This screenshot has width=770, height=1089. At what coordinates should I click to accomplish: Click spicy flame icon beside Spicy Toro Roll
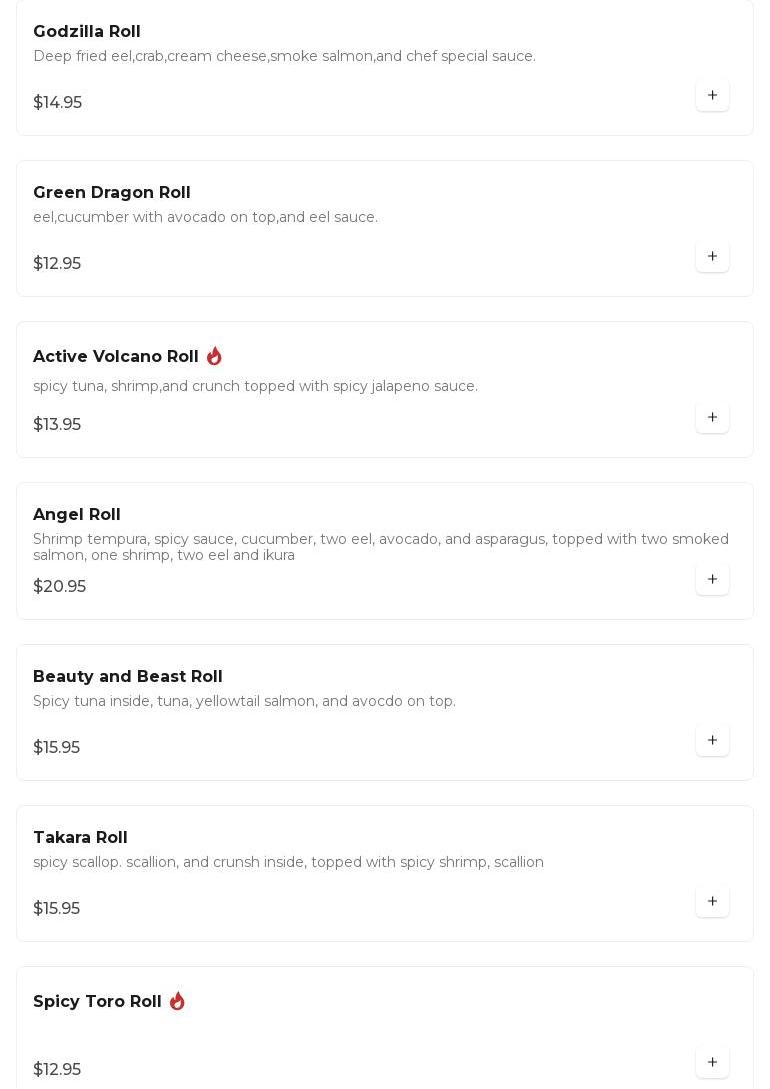(x=177, y=1001)
